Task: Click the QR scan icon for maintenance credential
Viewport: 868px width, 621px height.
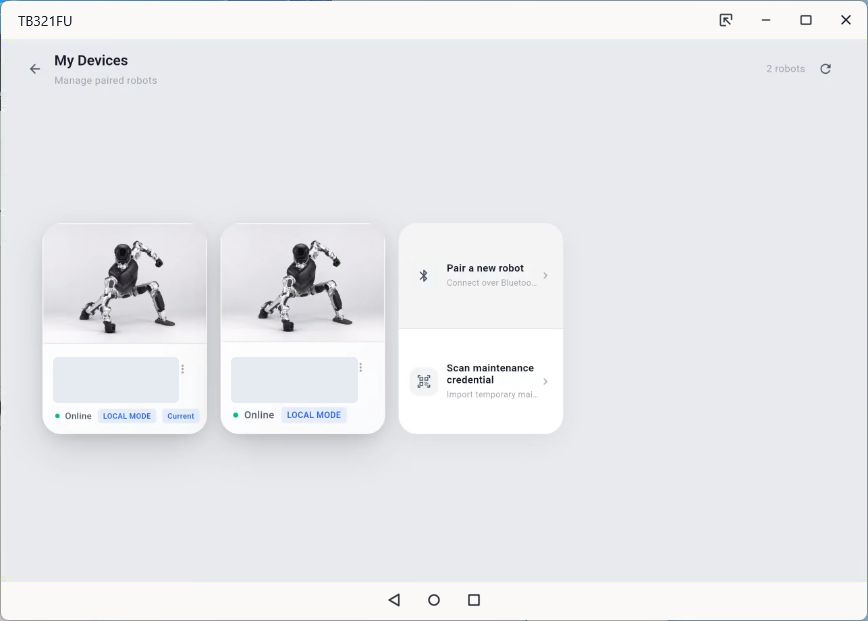Action: click(423, 381)
